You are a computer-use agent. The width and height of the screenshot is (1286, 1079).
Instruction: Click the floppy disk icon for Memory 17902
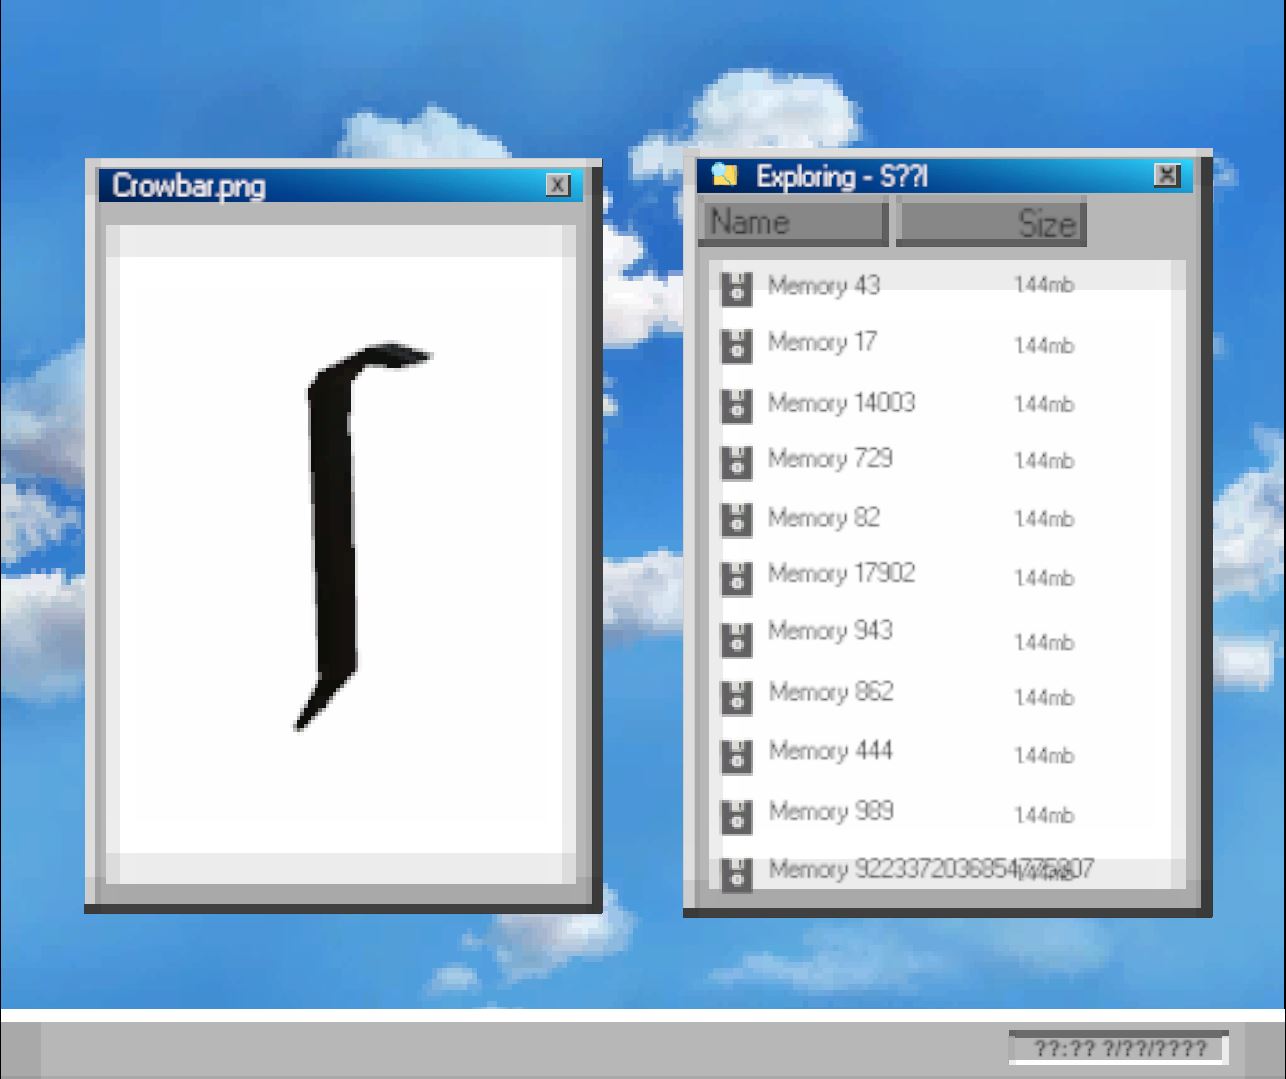tap(736, 578)
